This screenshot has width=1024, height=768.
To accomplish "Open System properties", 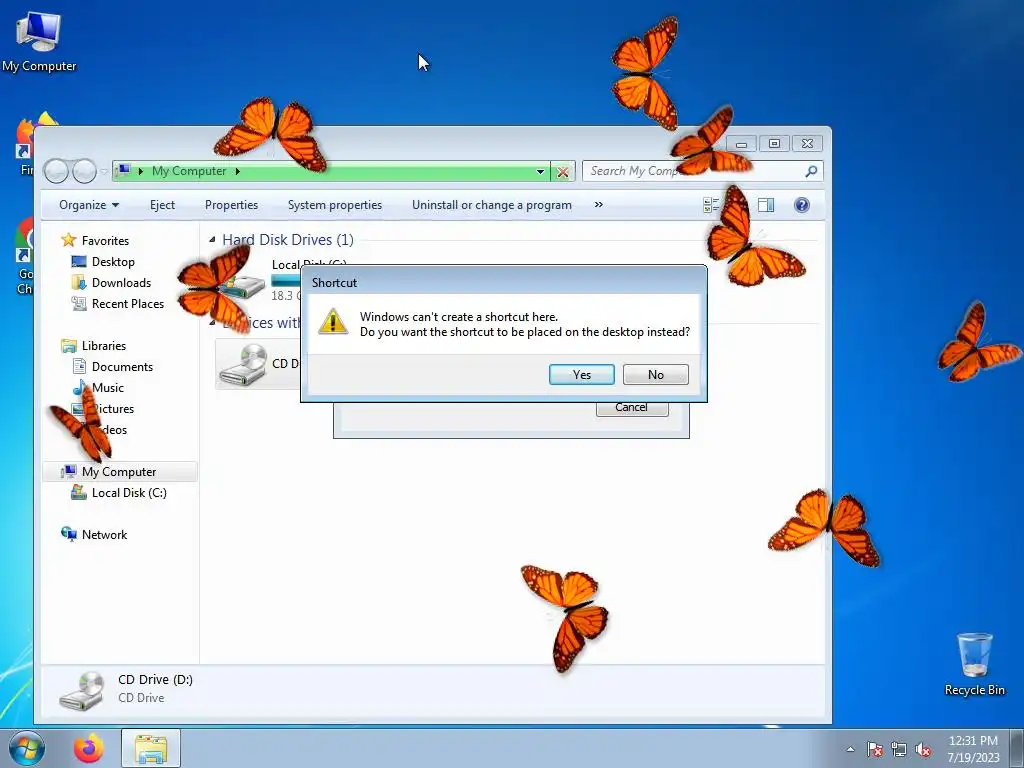I will (x=334, y=205).
